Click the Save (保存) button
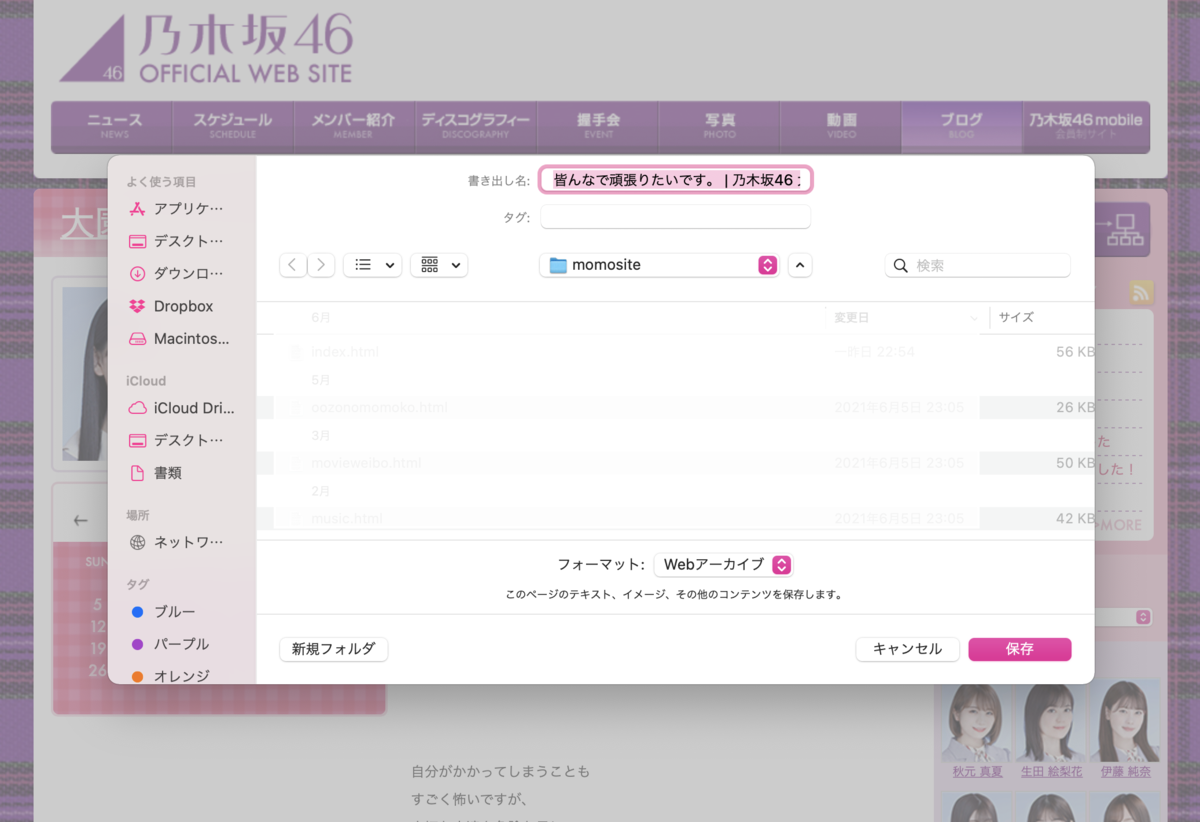The width and height of the screenshot is (1200, 822). pos(1020,649)
